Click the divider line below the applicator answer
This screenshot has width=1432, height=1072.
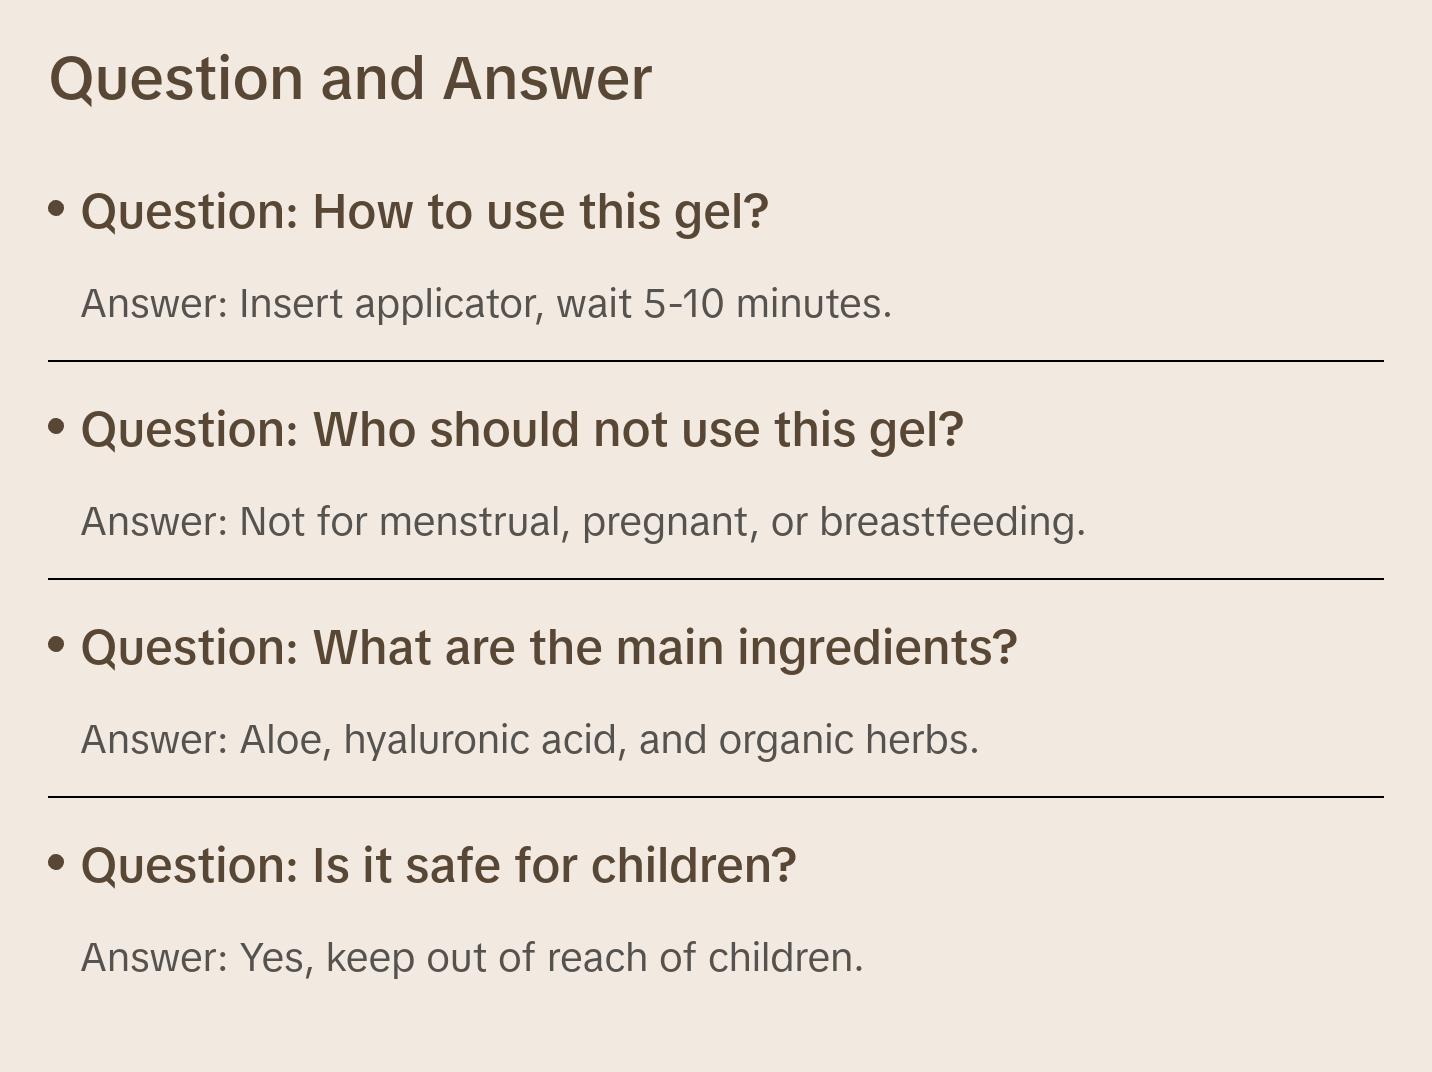click(716, 361)
